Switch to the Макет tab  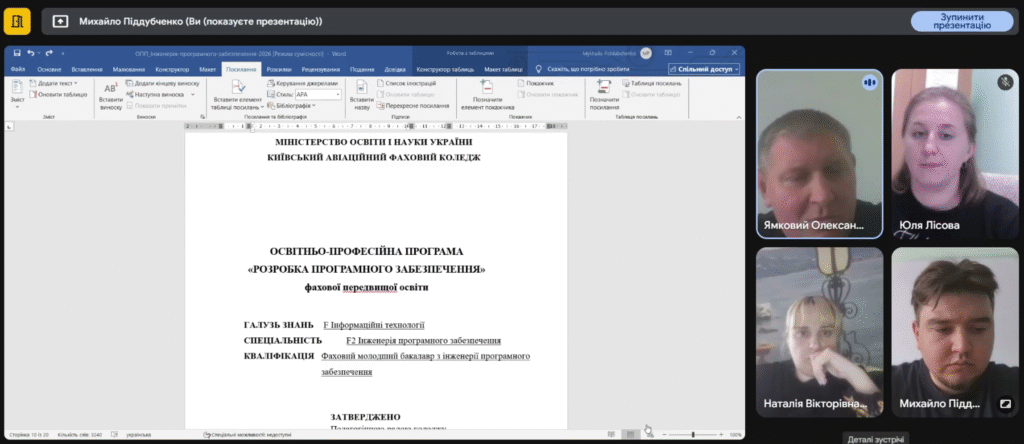tap(208, 69)
